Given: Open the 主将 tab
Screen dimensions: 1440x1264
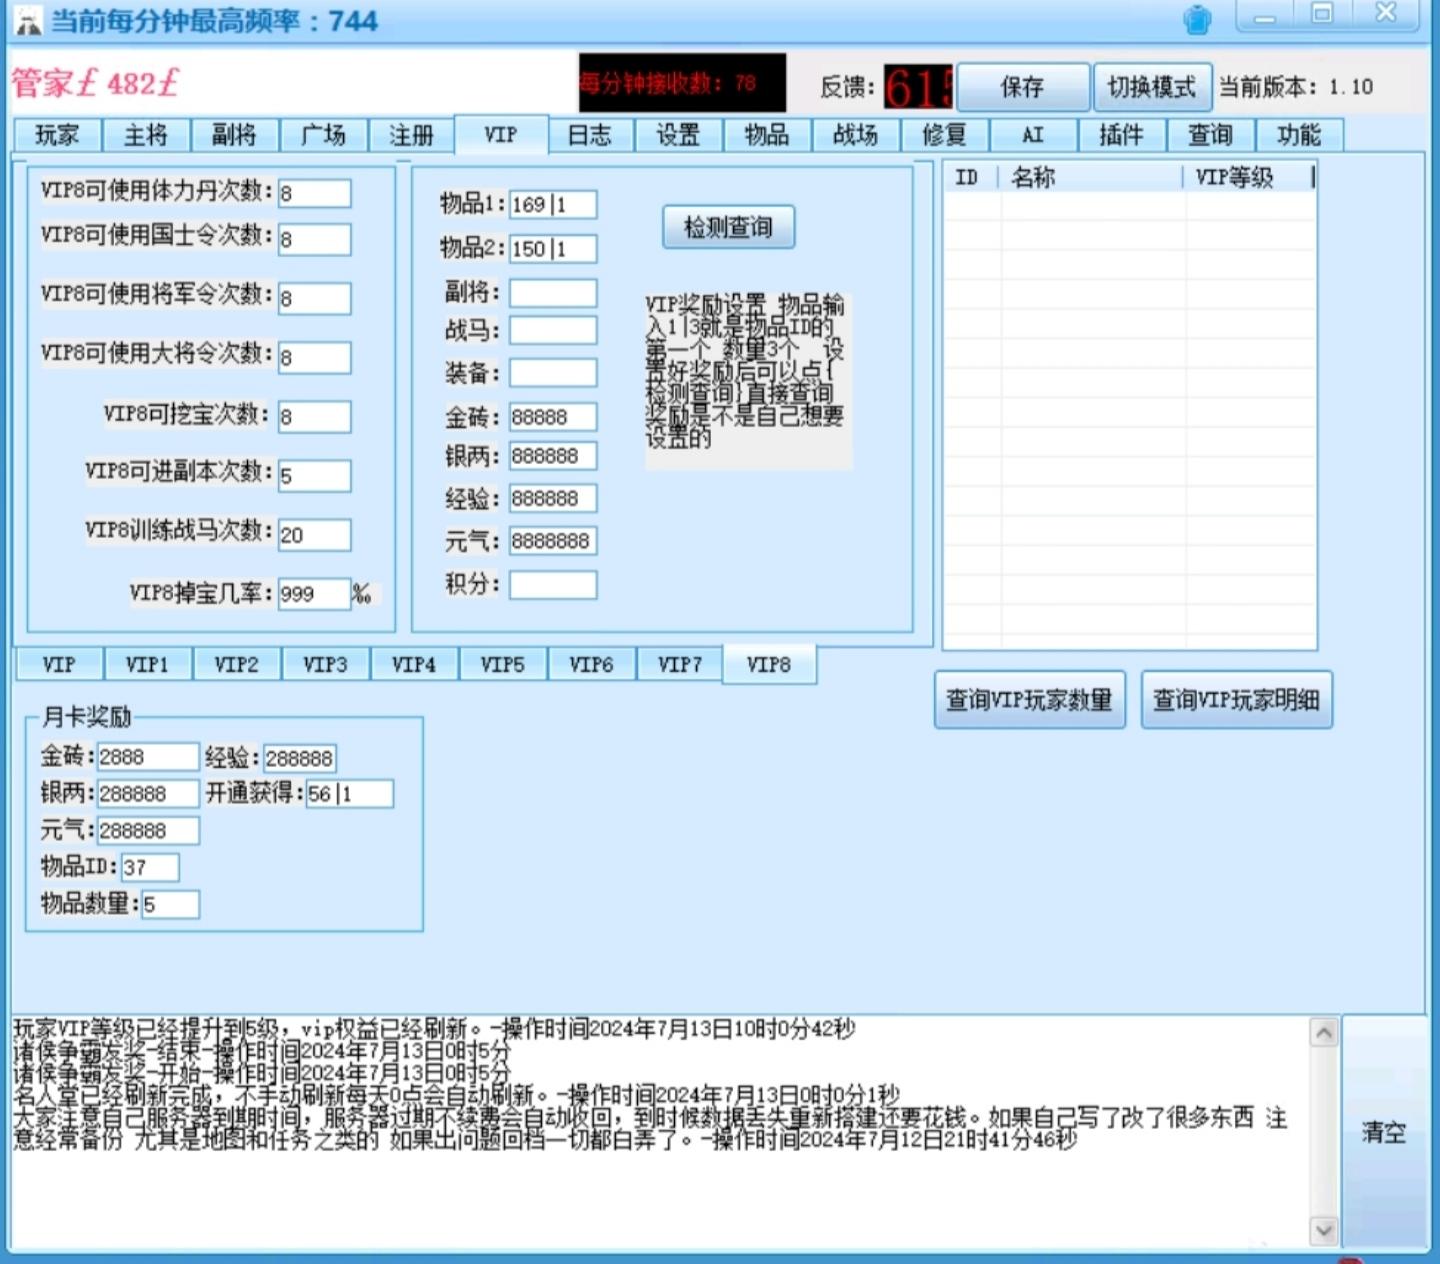Looking at the screenshot, I should point(146,135).
